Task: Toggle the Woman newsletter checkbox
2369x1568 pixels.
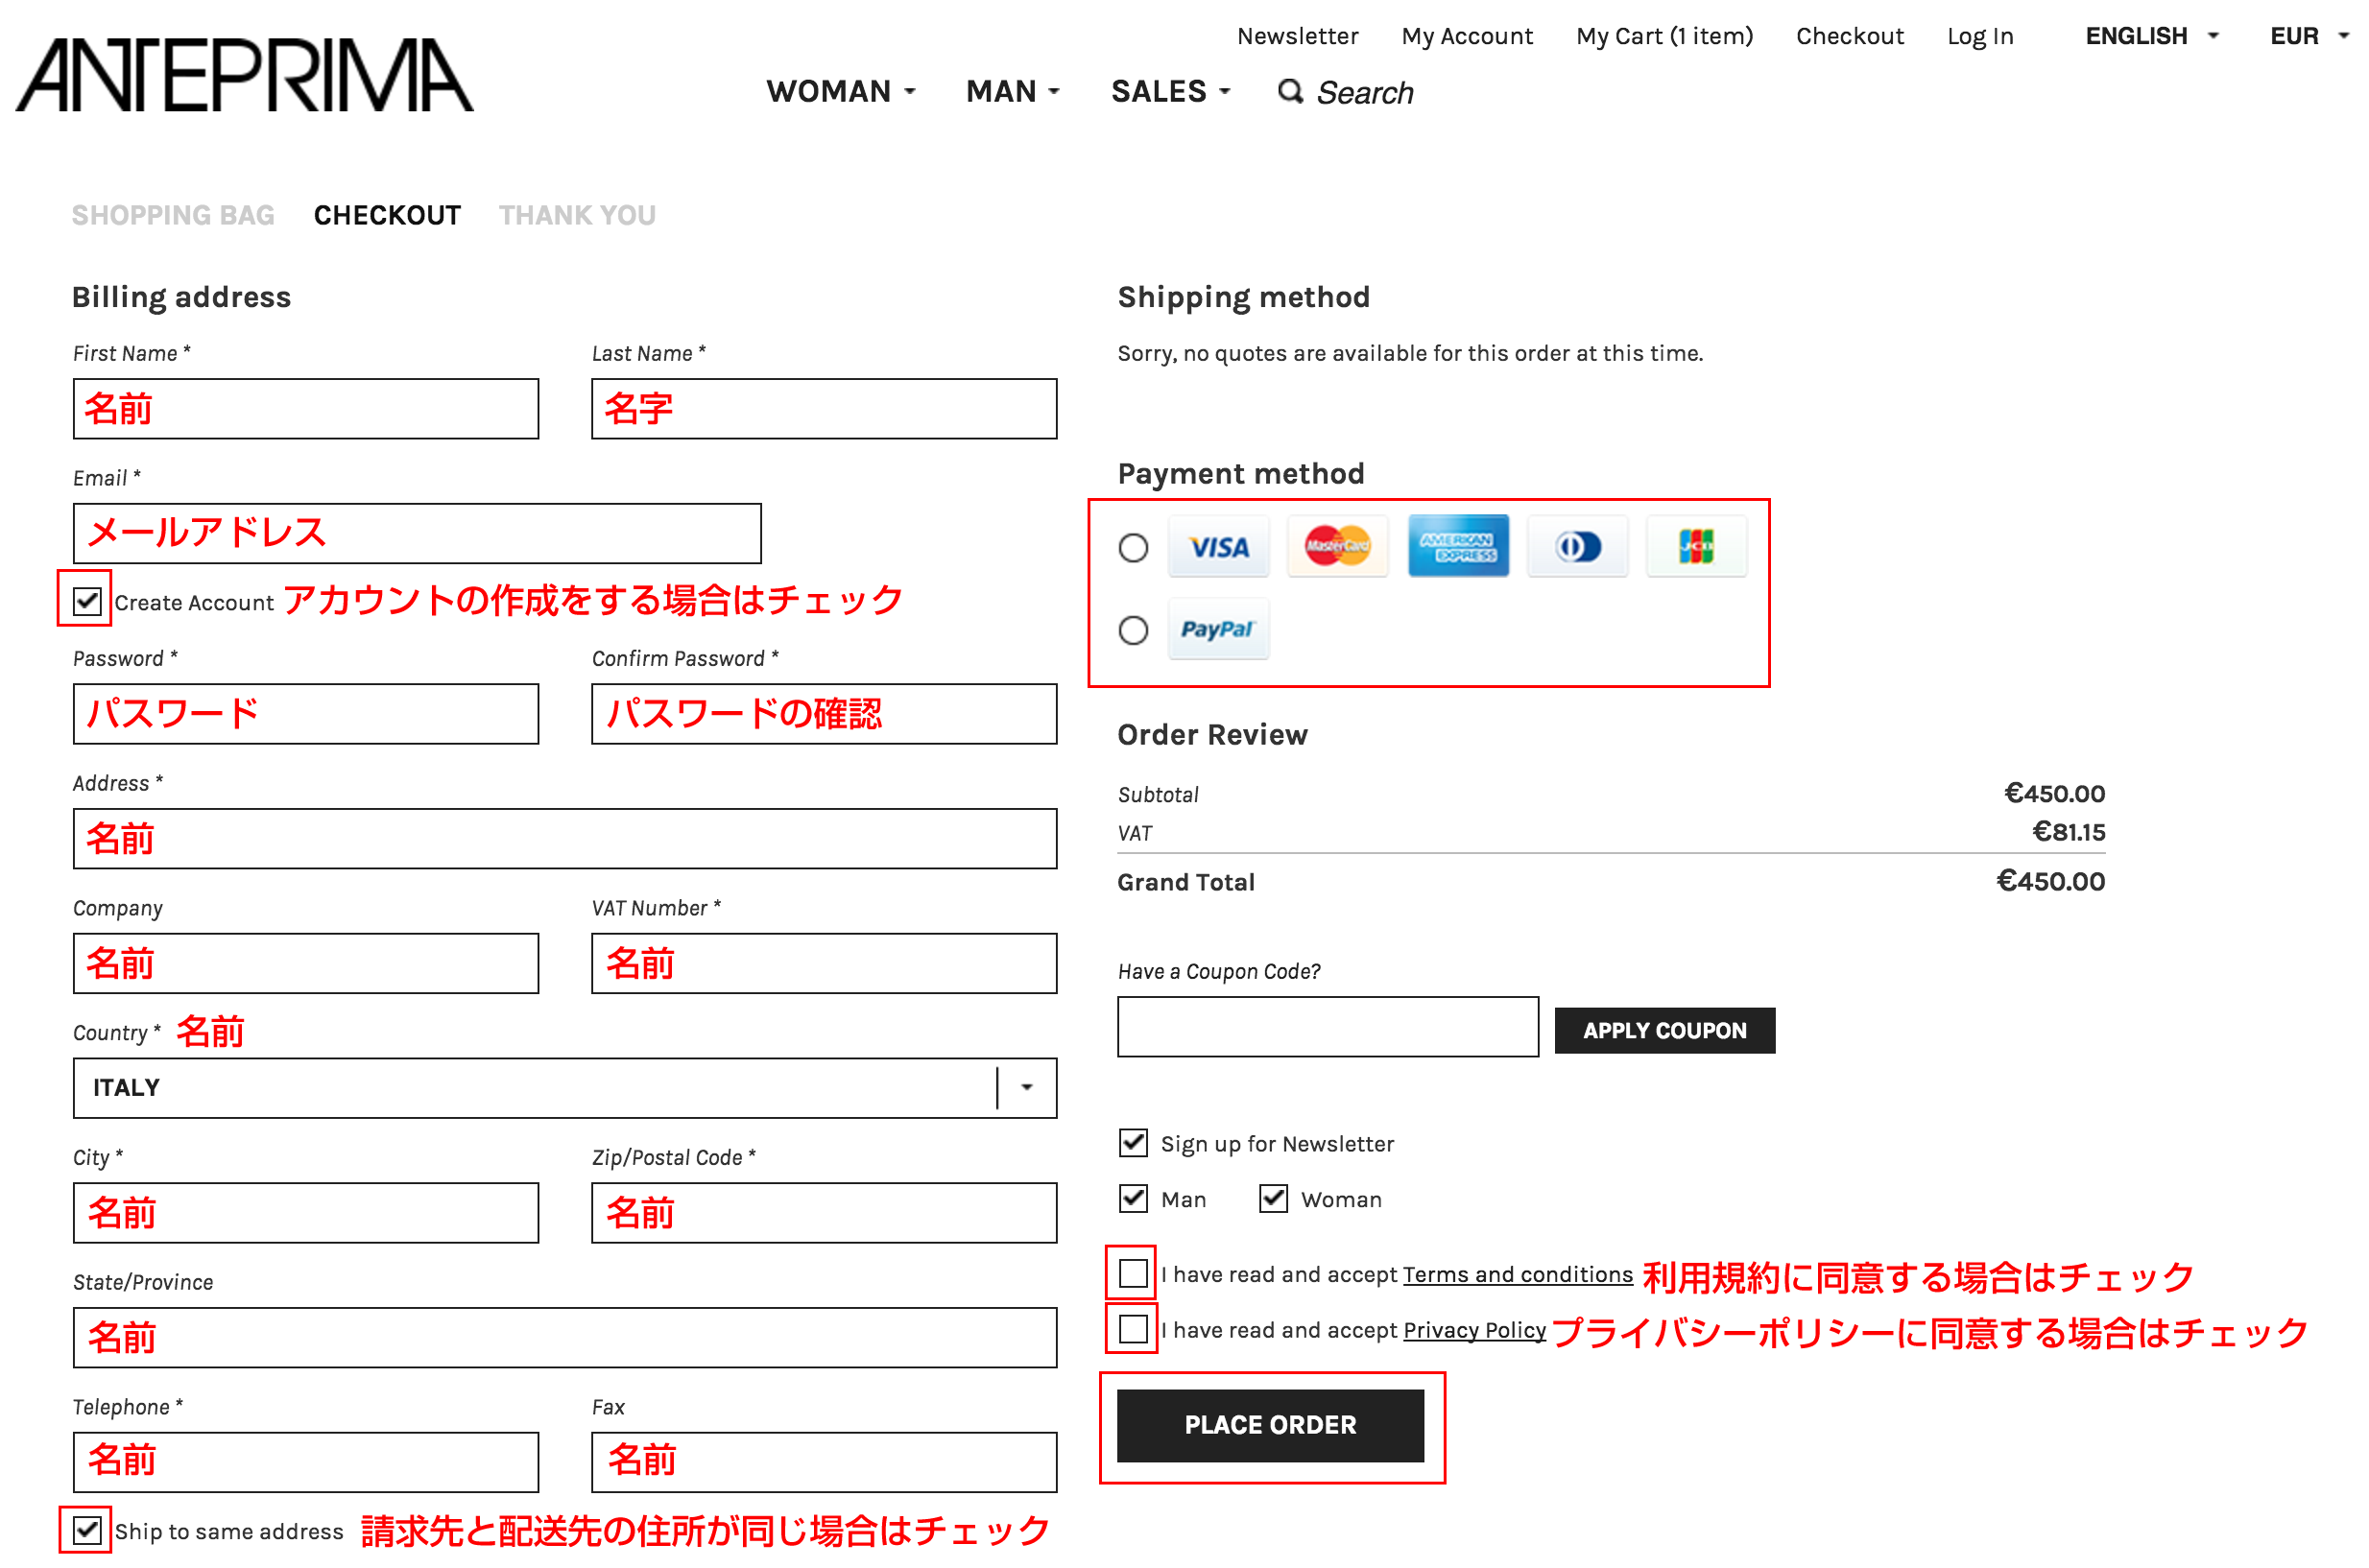Action: click(1273, 1199)
